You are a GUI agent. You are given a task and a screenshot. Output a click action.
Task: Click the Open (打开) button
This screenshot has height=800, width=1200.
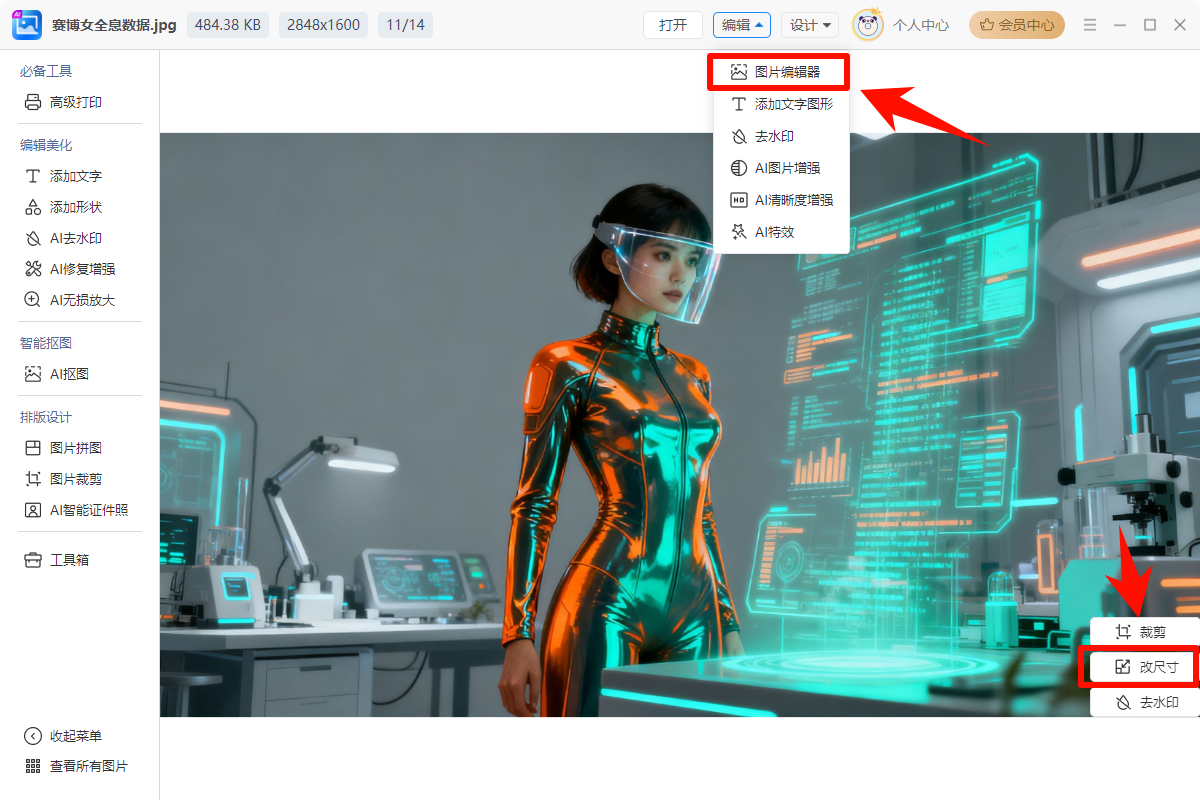pos(673,25)
